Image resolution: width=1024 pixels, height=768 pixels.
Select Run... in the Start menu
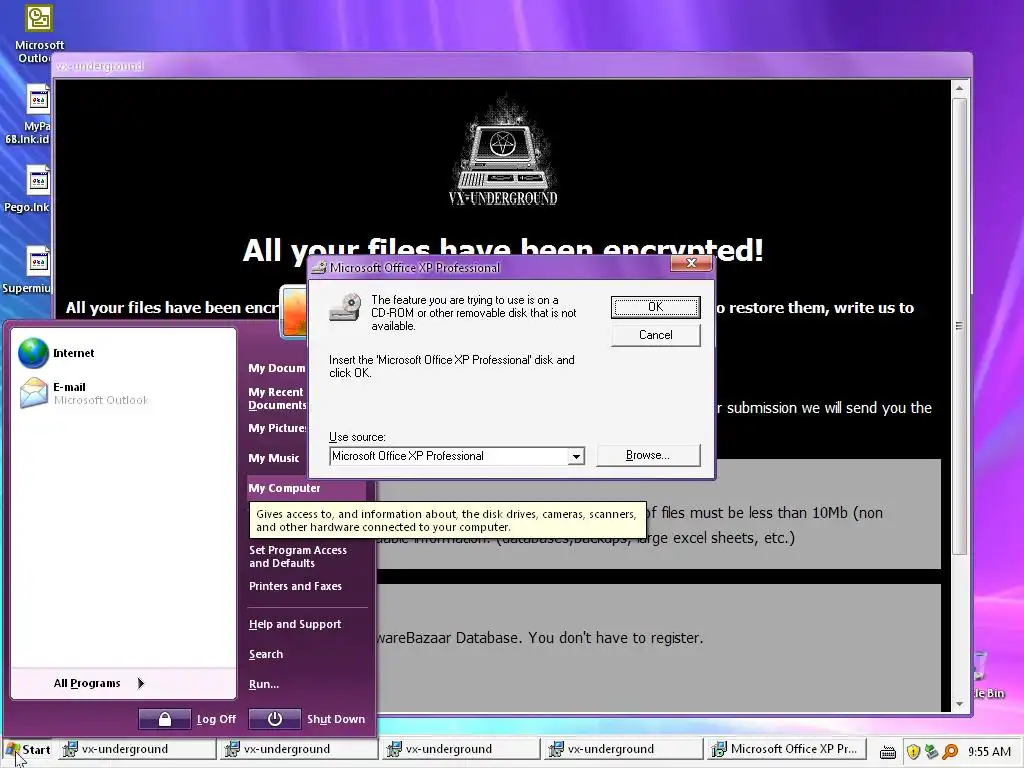264,684
